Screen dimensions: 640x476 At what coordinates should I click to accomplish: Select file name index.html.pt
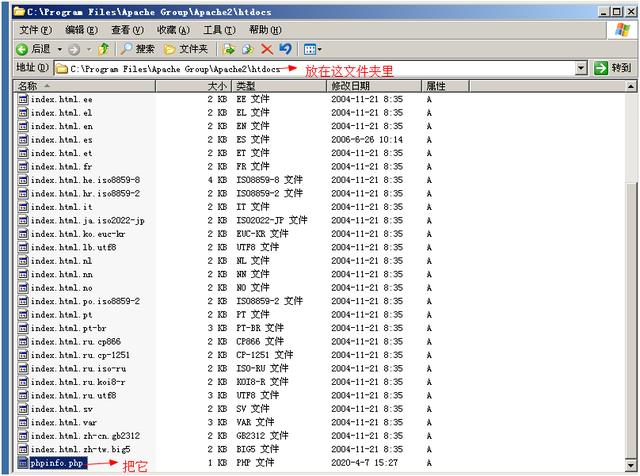61,315
